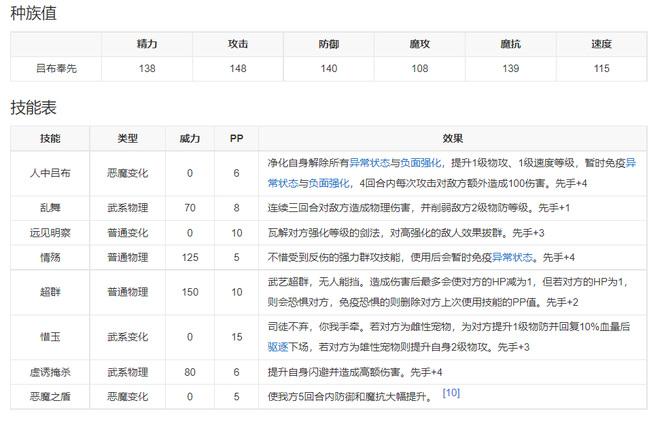Select PP value 6 in 人中吕布 row
The width and height of the screenshot is (666, 422).
pos(237,173)
